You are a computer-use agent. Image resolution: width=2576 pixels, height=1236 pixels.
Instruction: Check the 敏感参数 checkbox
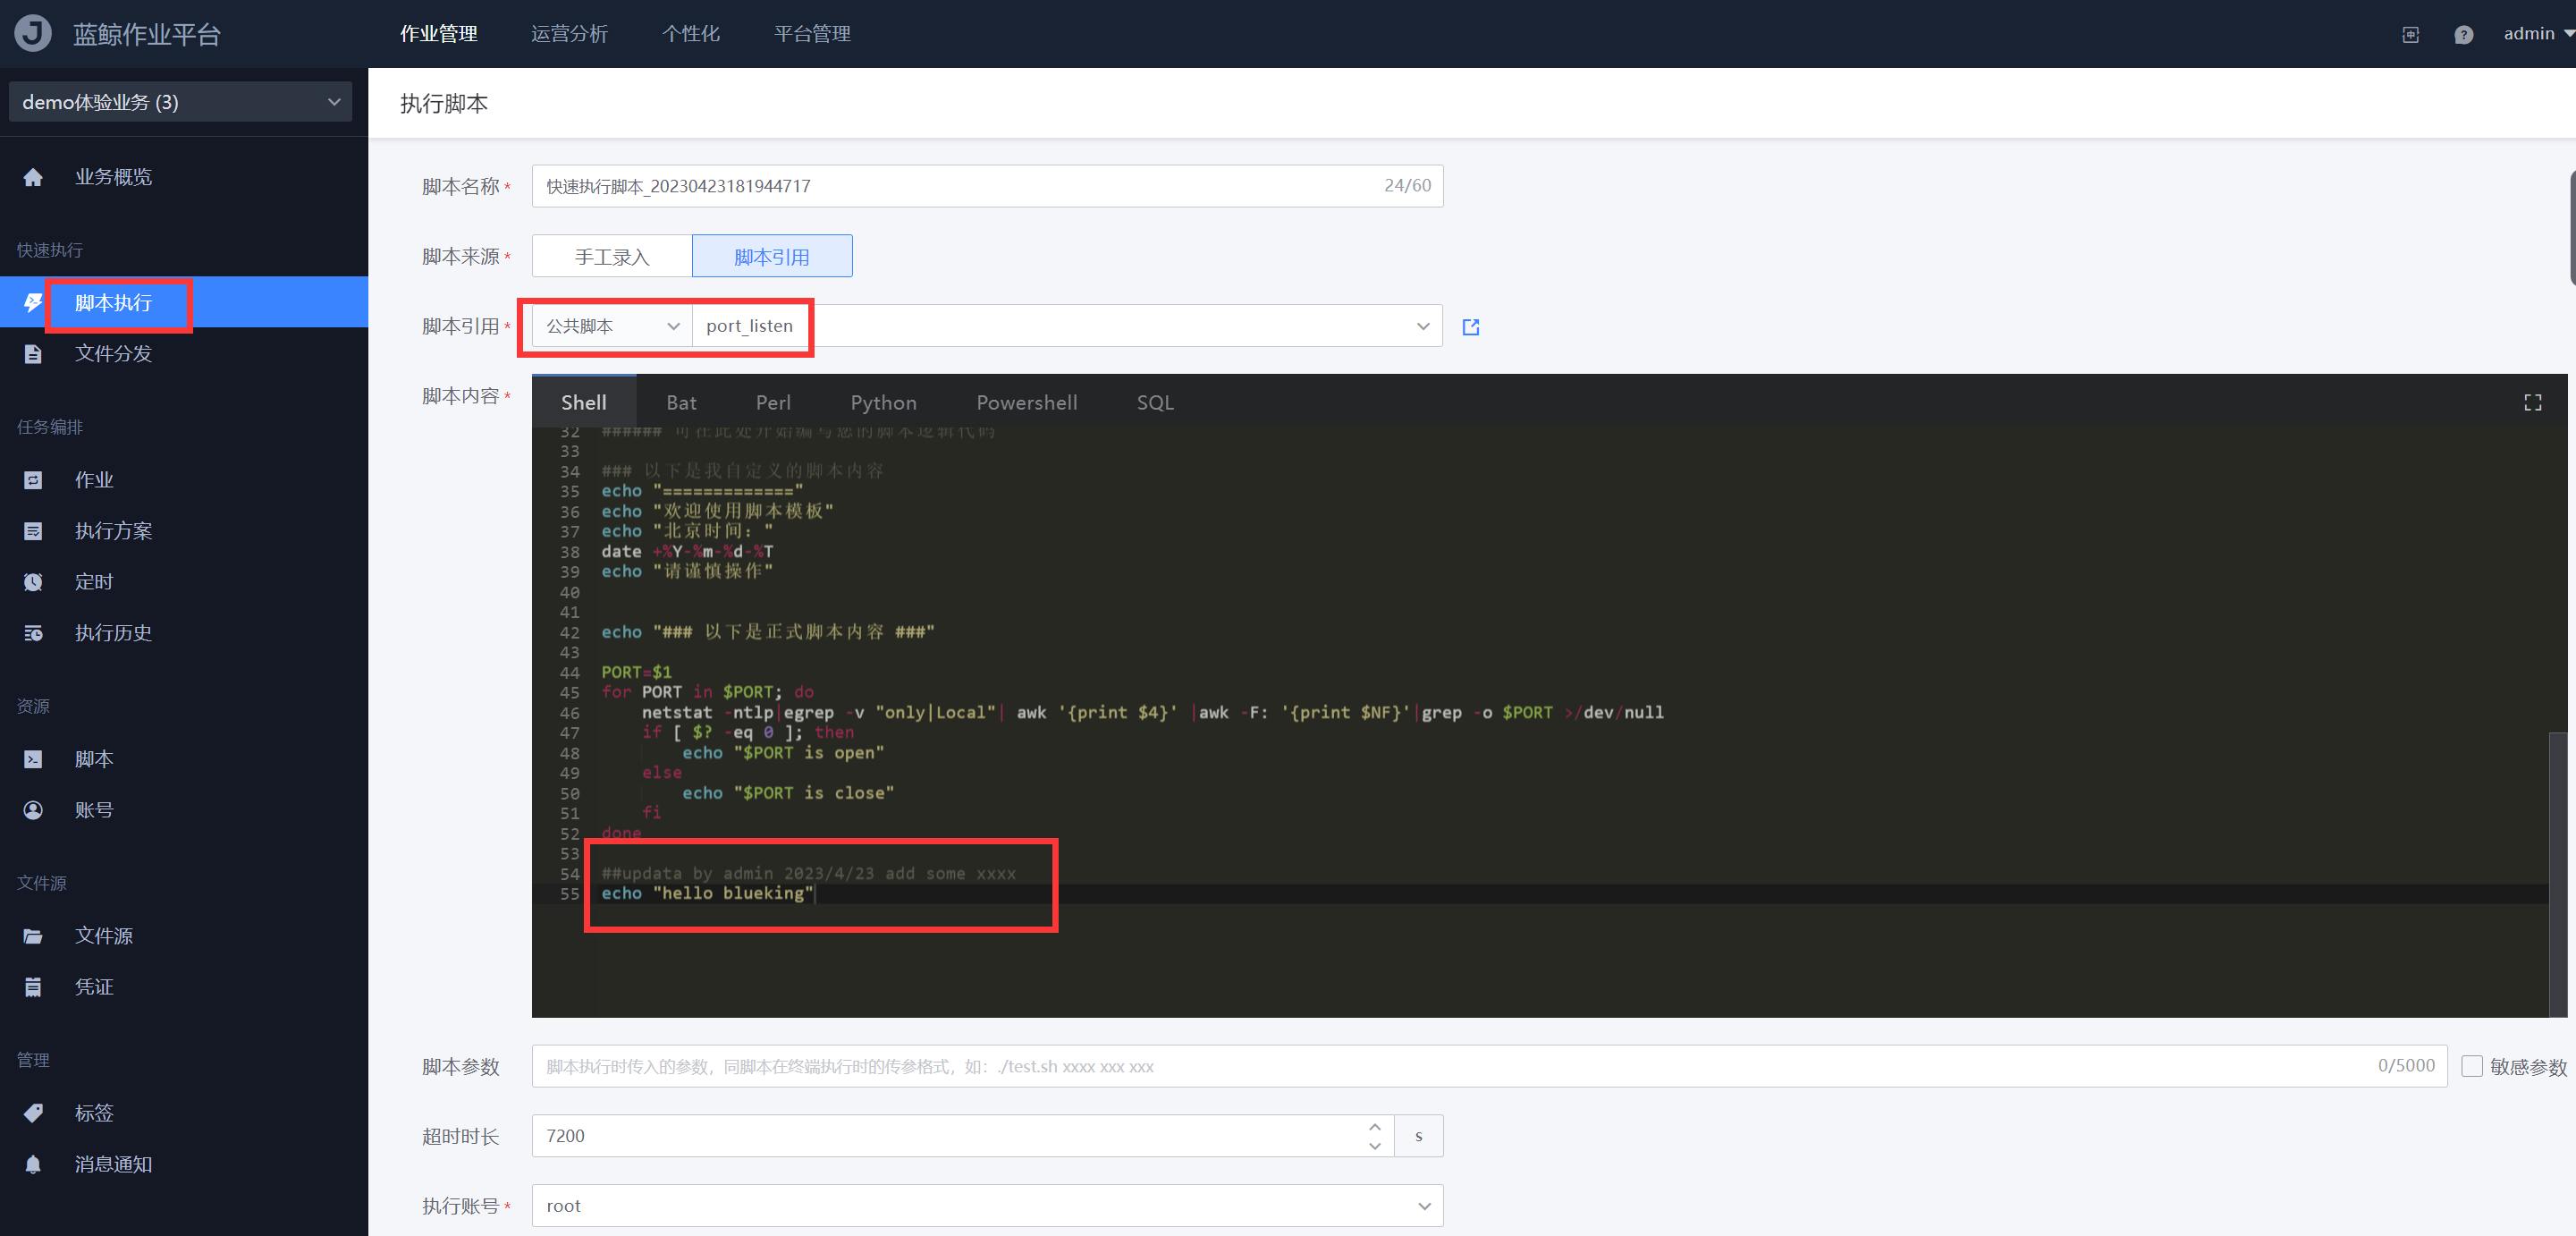coord(2471,1066)
